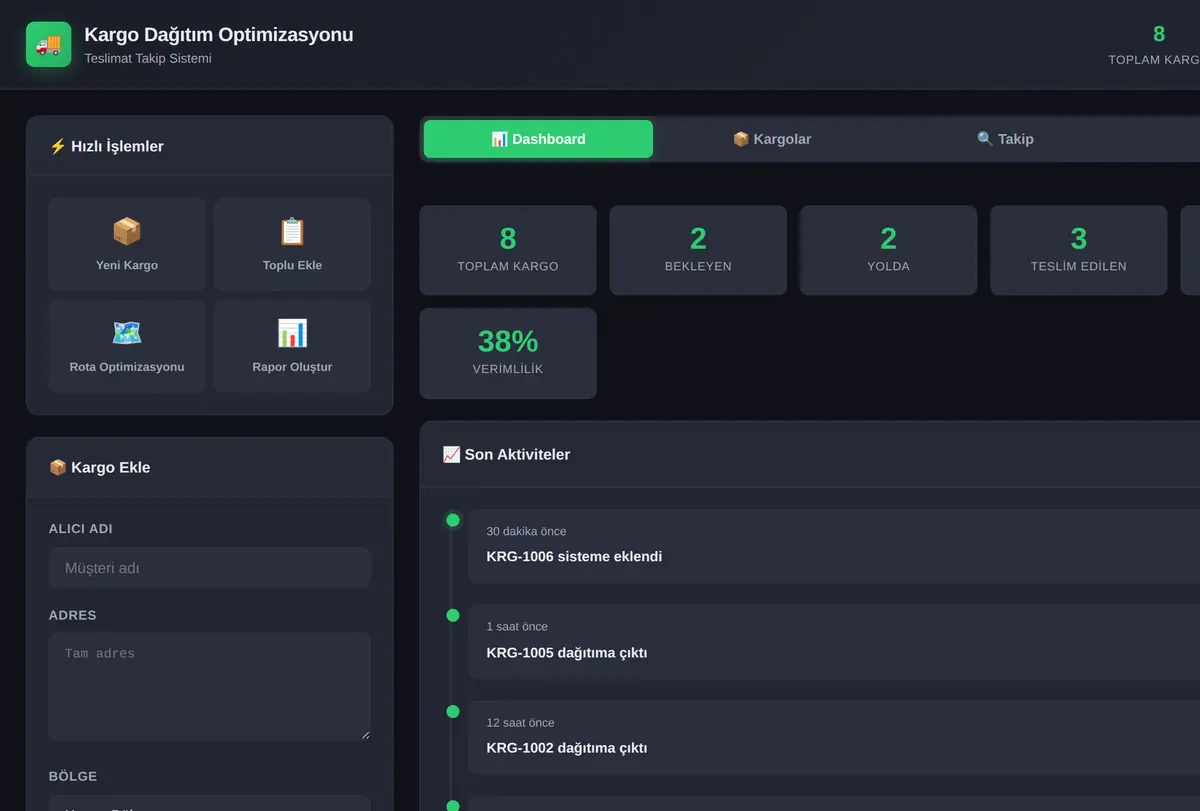
Task: Open the Yolda stat card
Action: point(888,250)
